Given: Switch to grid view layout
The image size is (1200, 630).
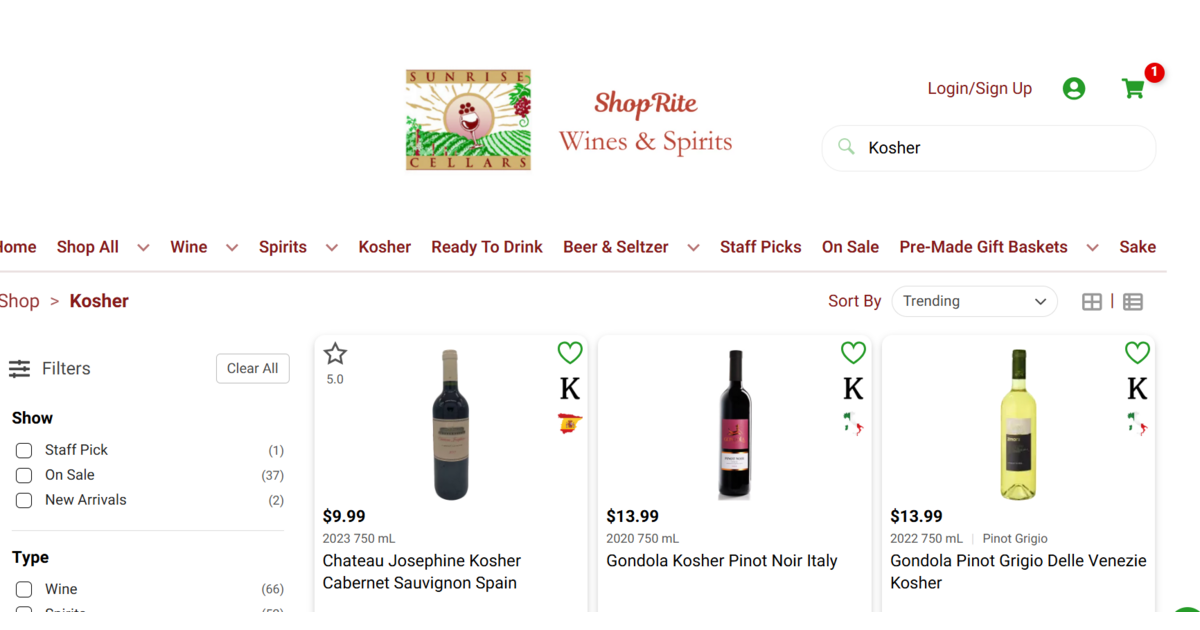Looking at the screenshot, I should pos(1091,300).
